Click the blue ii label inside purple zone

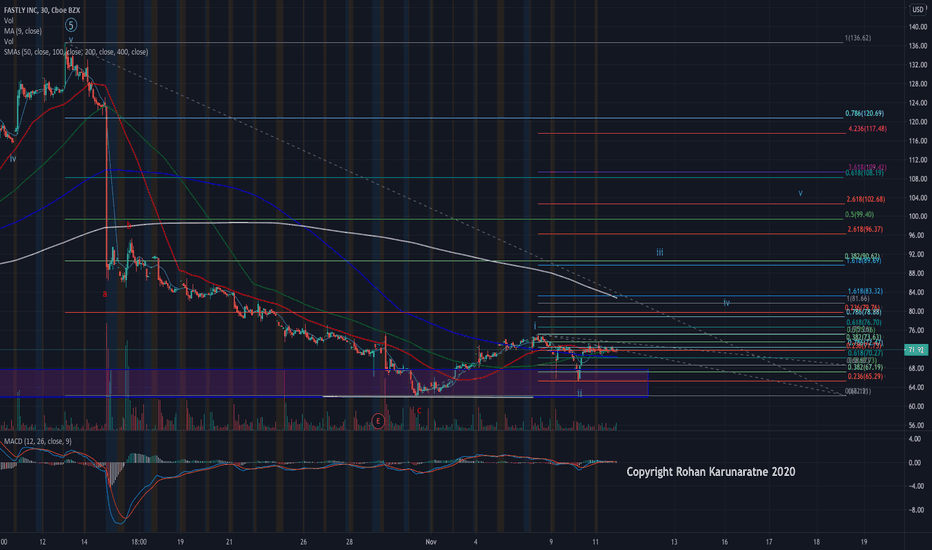[580, 393]
